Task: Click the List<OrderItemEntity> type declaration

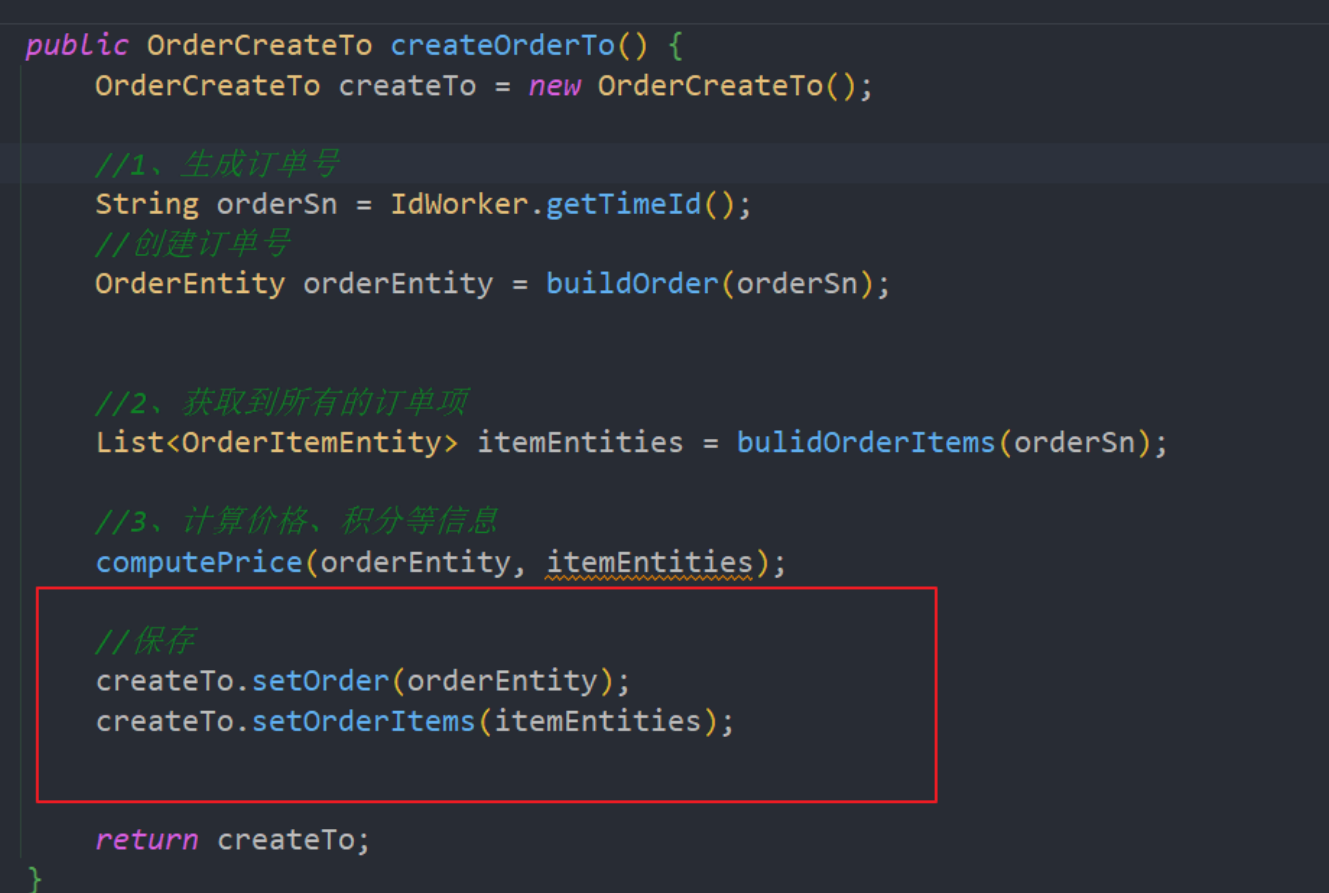Action: pos(277,443)
